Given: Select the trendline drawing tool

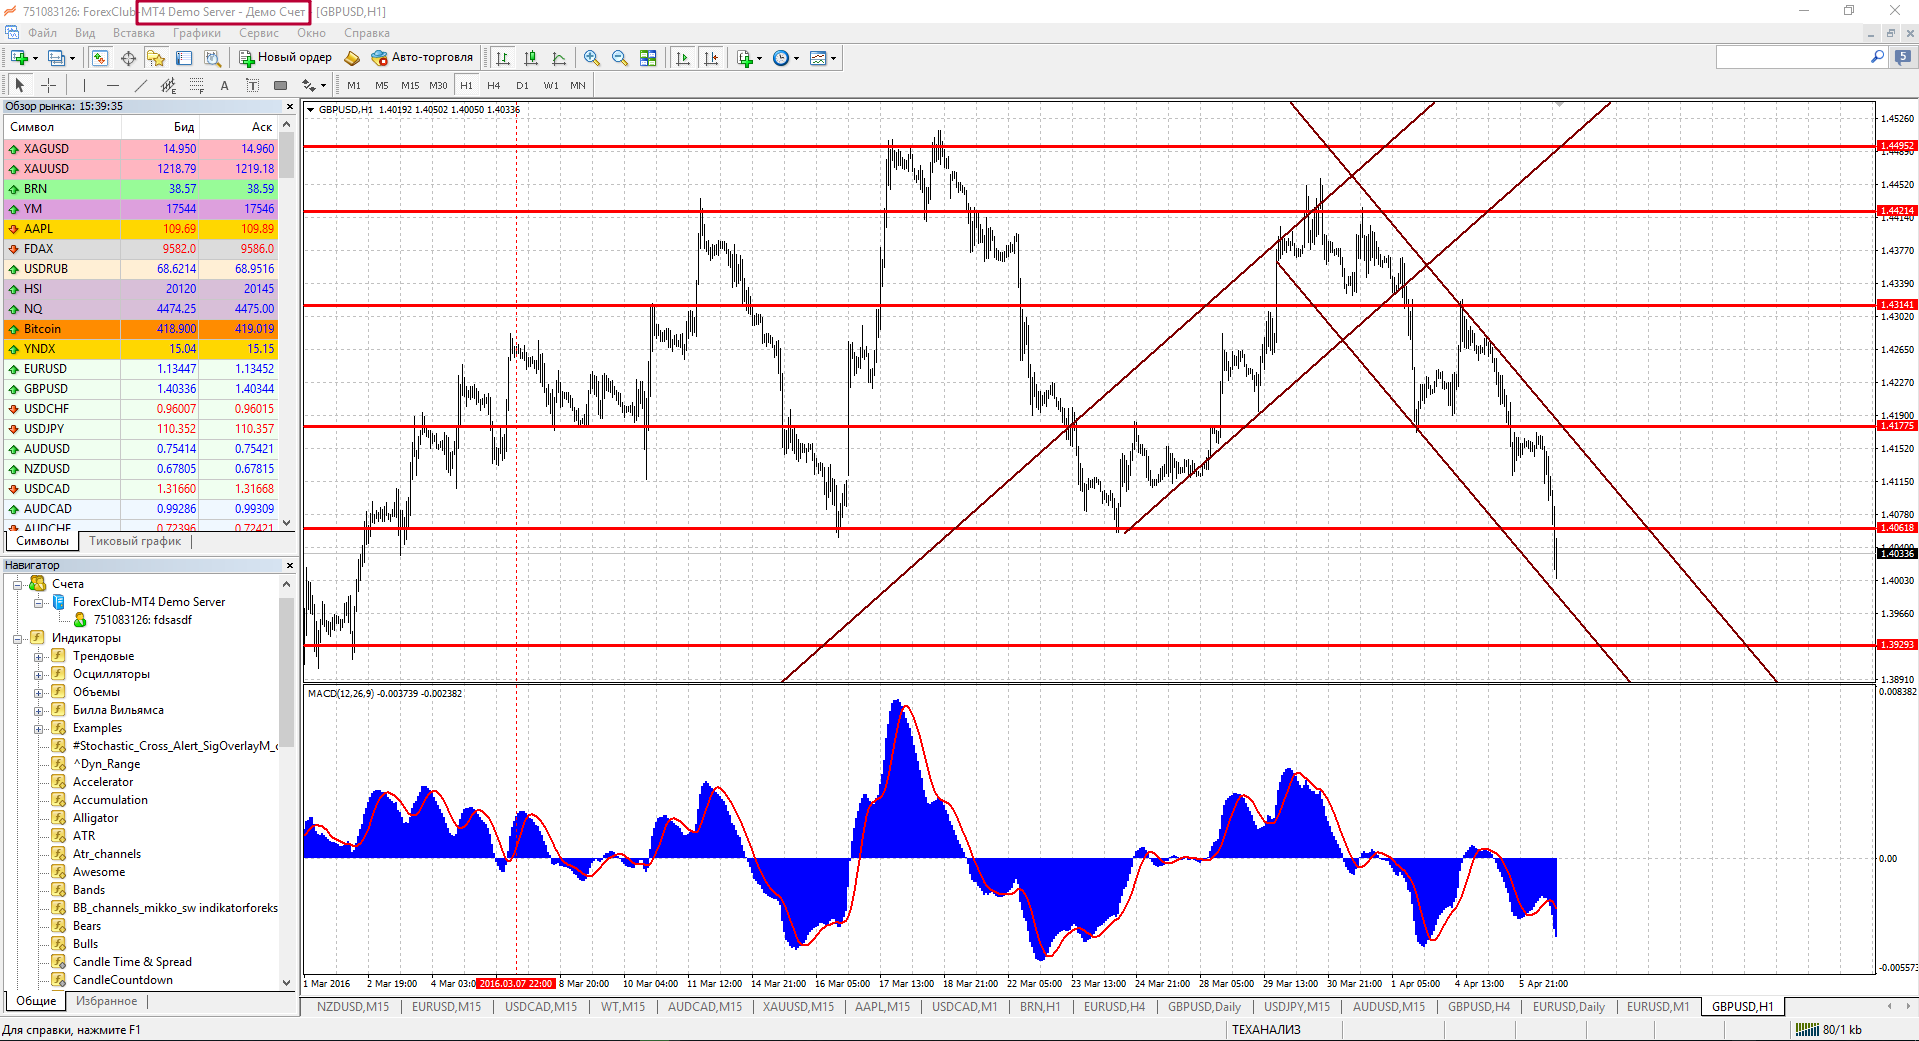Looking at the screenshot, I should pos(140,86).
